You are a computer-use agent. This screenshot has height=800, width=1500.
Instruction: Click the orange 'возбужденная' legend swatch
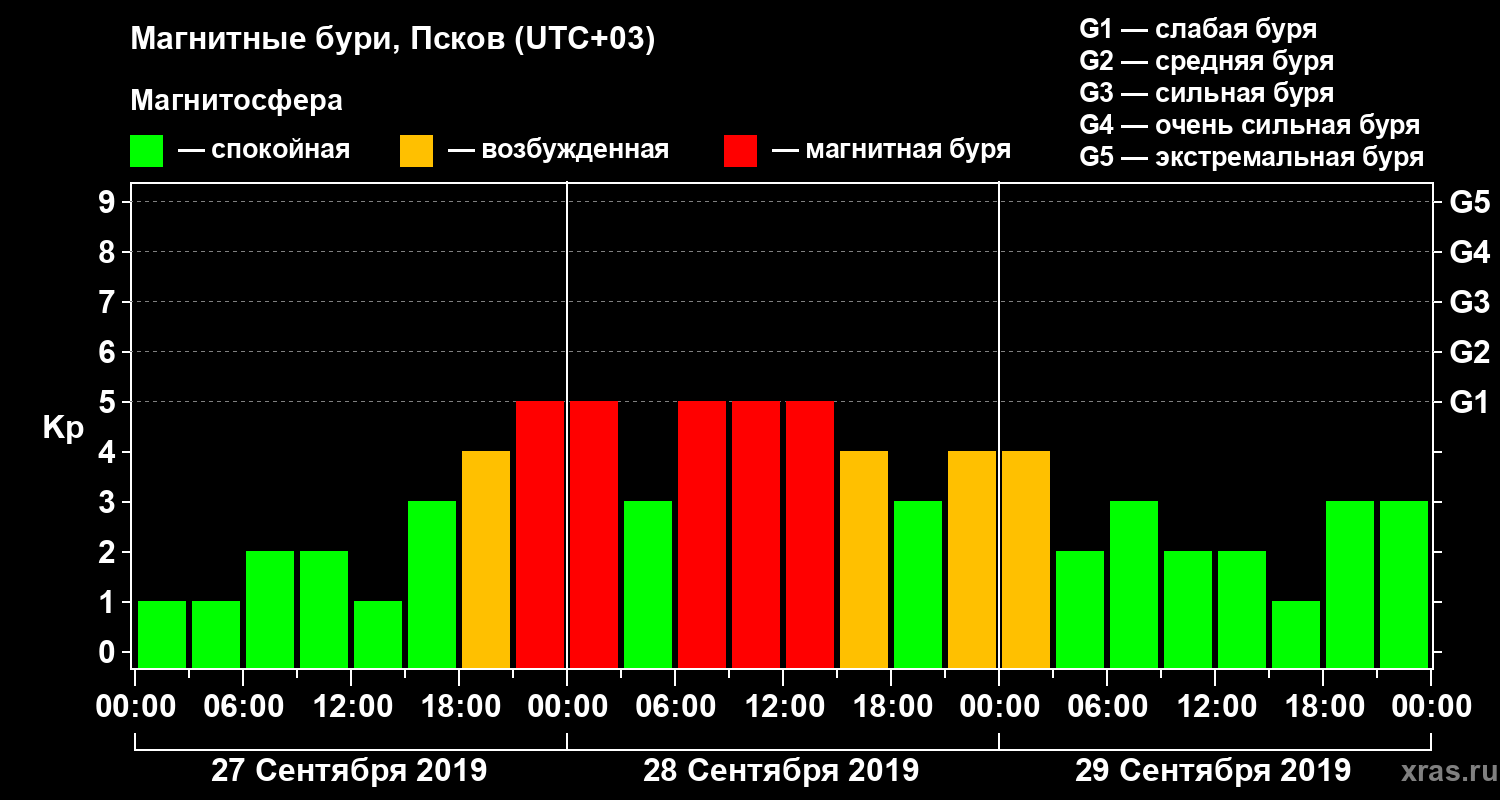(416, 150)
